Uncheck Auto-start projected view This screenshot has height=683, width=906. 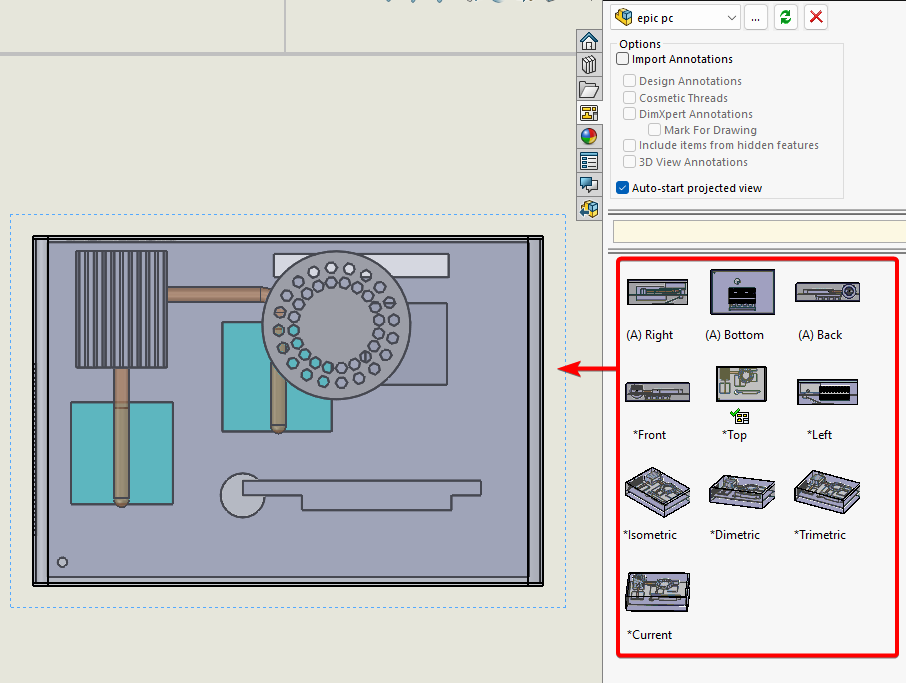[x=622, y=188]
